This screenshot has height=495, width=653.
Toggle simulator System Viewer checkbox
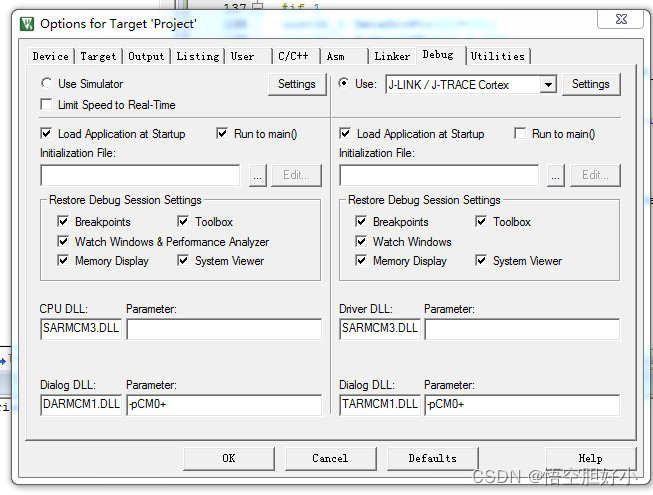point(183,261)
